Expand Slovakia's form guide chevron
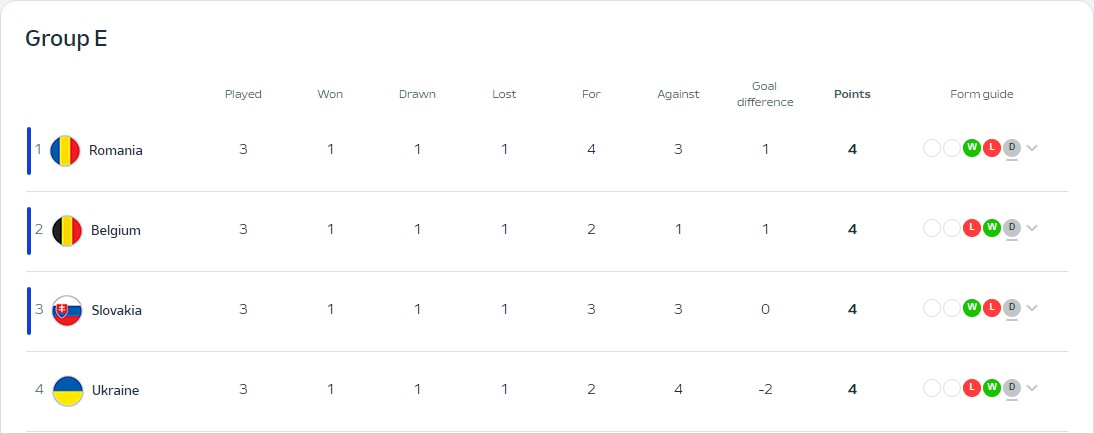 1032,308
